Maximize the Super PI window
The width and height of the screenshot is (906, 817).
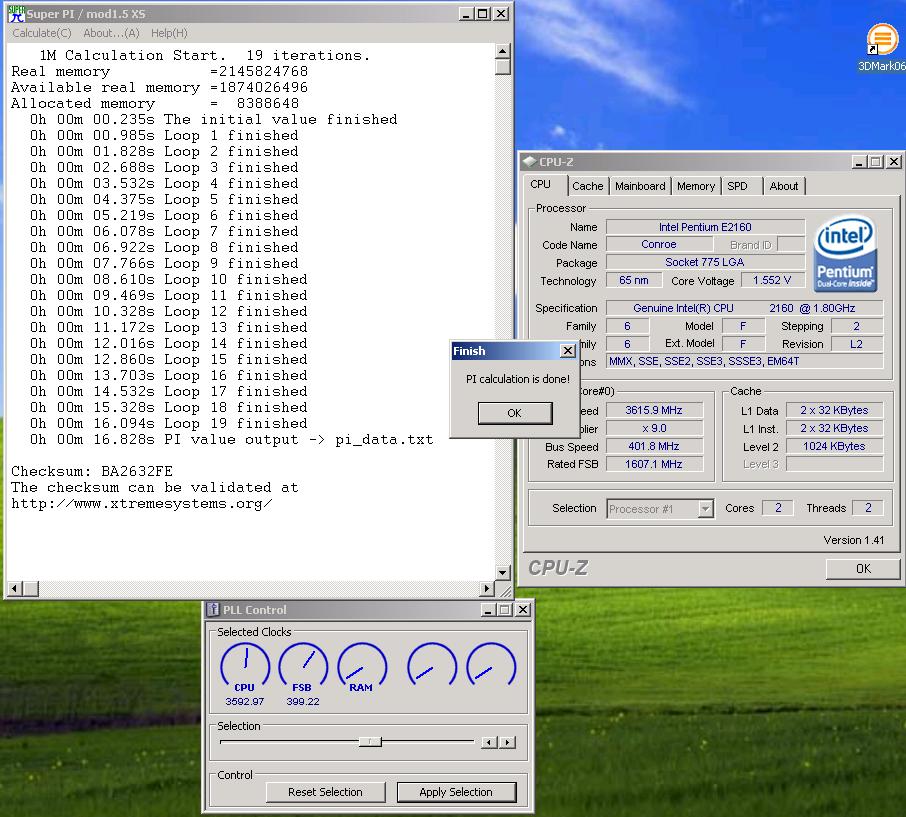(483, 13)
